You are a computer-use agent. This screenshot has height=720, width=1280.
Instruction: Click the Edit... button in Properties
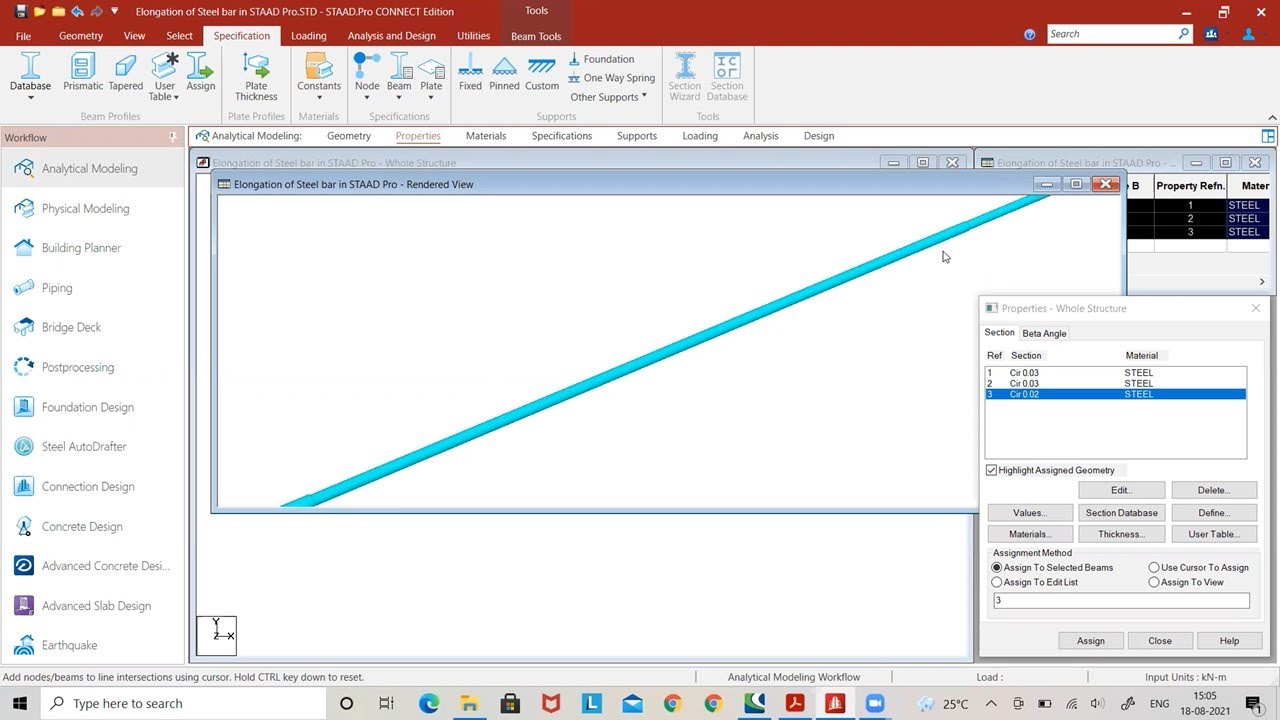click(1121, 490)
